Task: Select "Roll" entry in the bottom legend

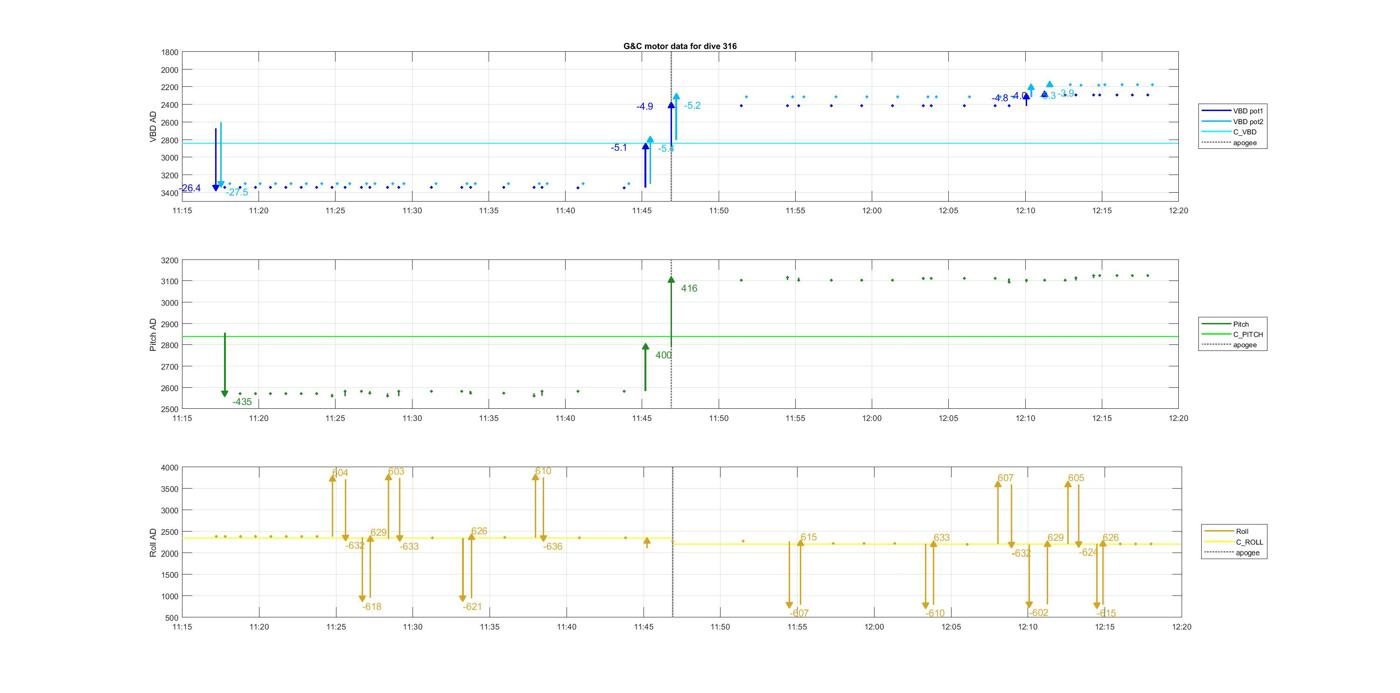Action: [x=1242, y=531]
